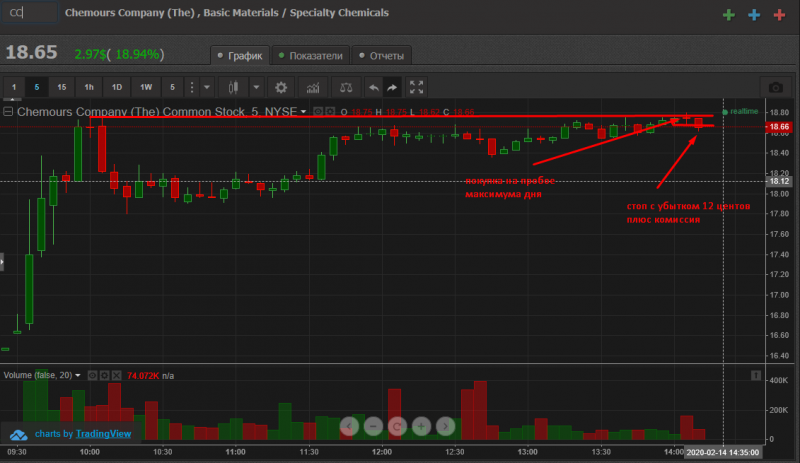Take a chart snapshot with camera icon
This screenshot has height=463, width=800.
coord(776,87)
